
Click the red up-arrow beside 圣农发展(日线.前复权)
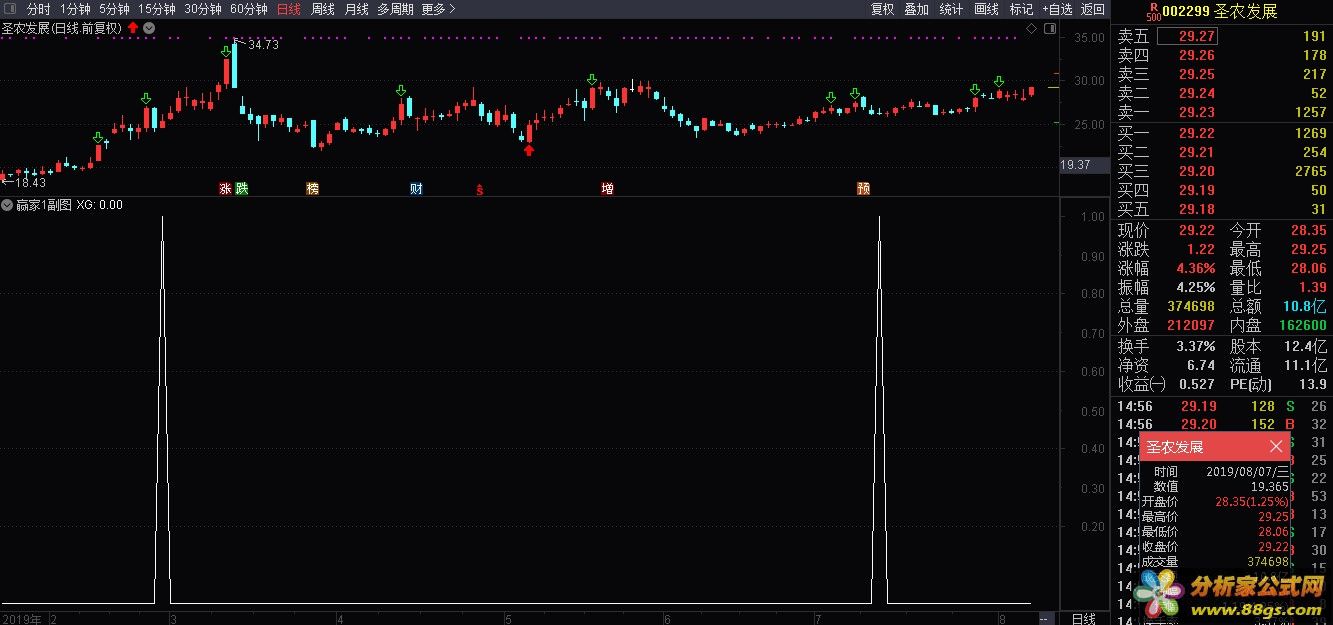pyautogui.click(x=133, y=28)
